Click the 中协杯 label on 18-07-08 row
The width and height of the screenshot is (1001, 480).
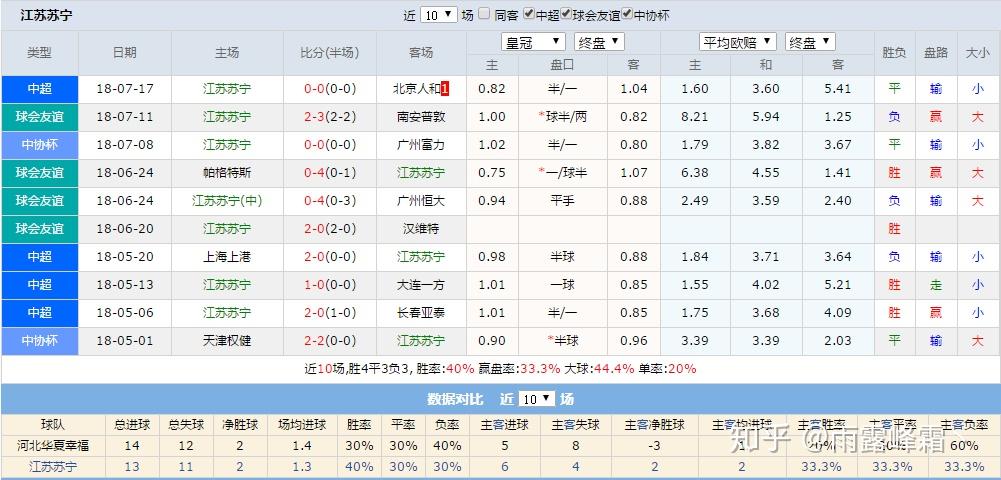[x=40, y=145]
